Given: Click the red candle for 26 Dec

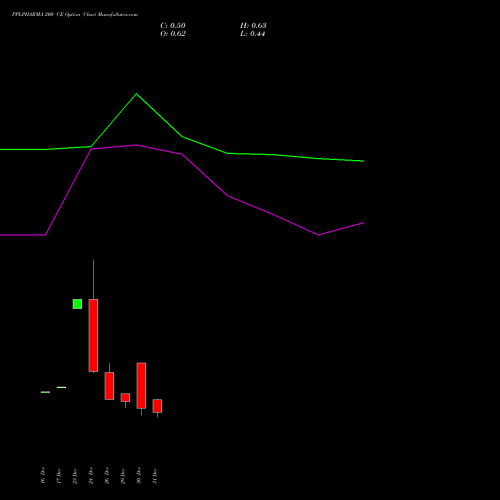Looking at the screenshot, I should pos(109,386).
